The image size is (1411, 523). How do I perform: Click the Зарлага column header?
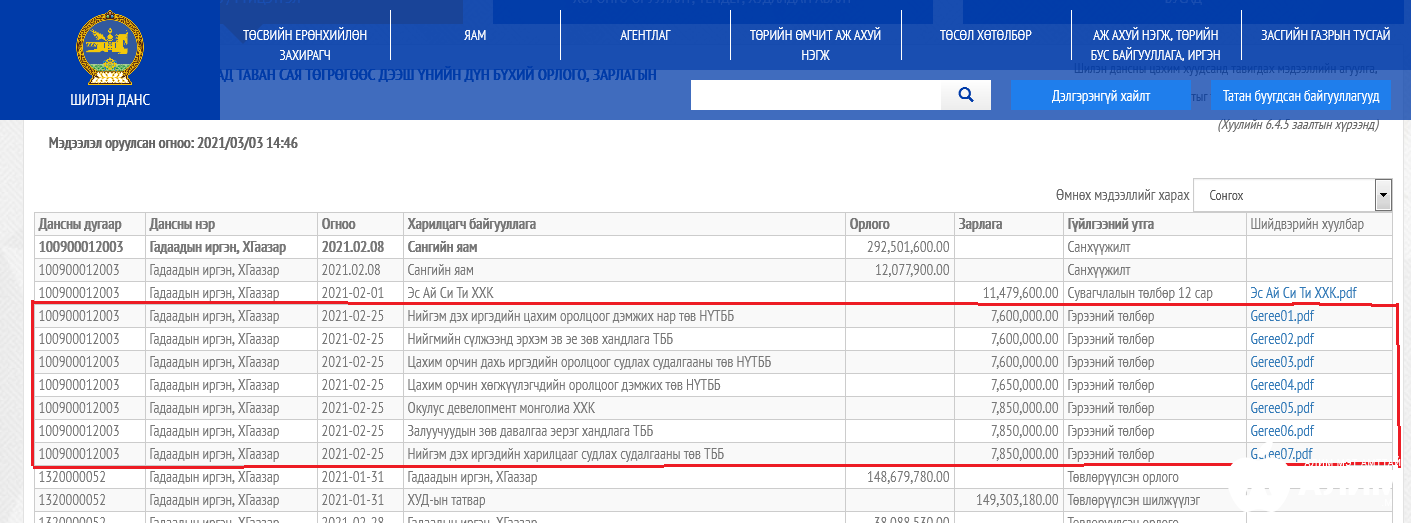980,224
